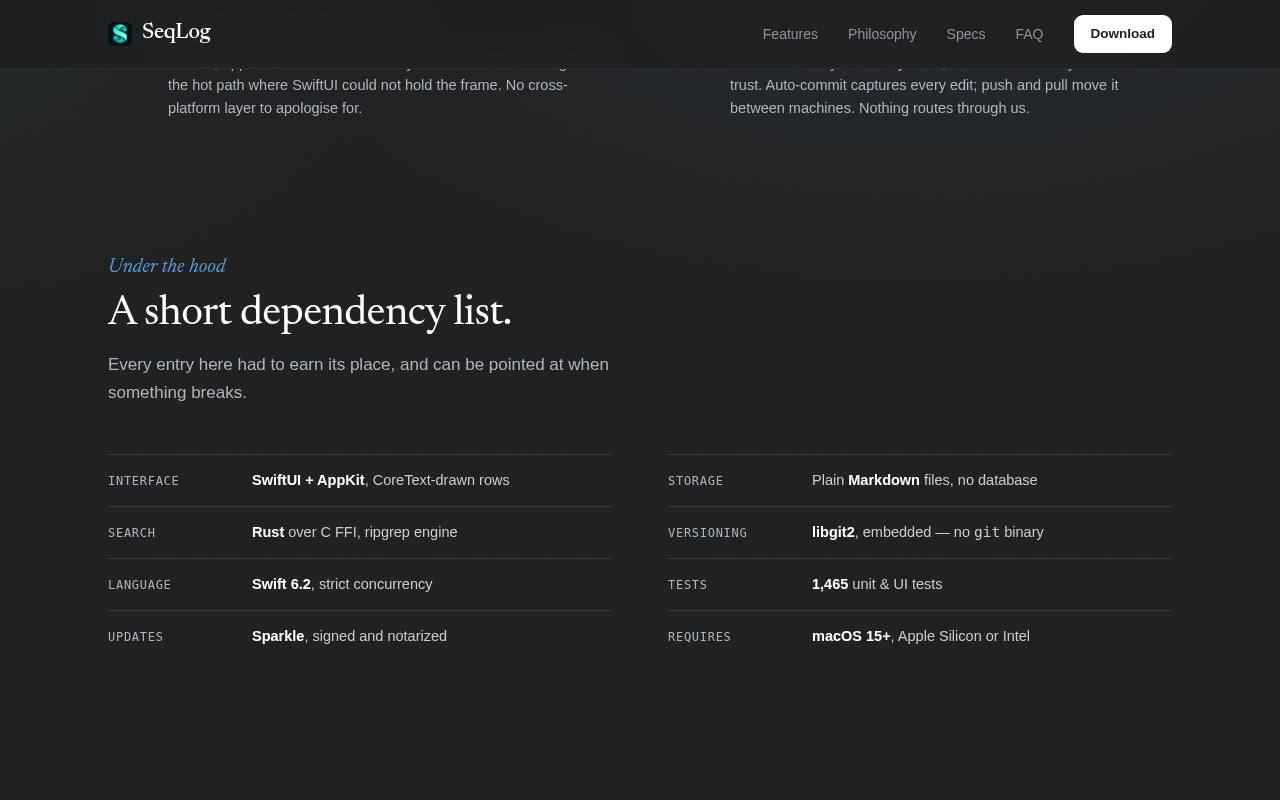Select 'SwiftUI + AppKit' text
The width and height of the screenshot is (1280, 800).
(x=308, y=480)
